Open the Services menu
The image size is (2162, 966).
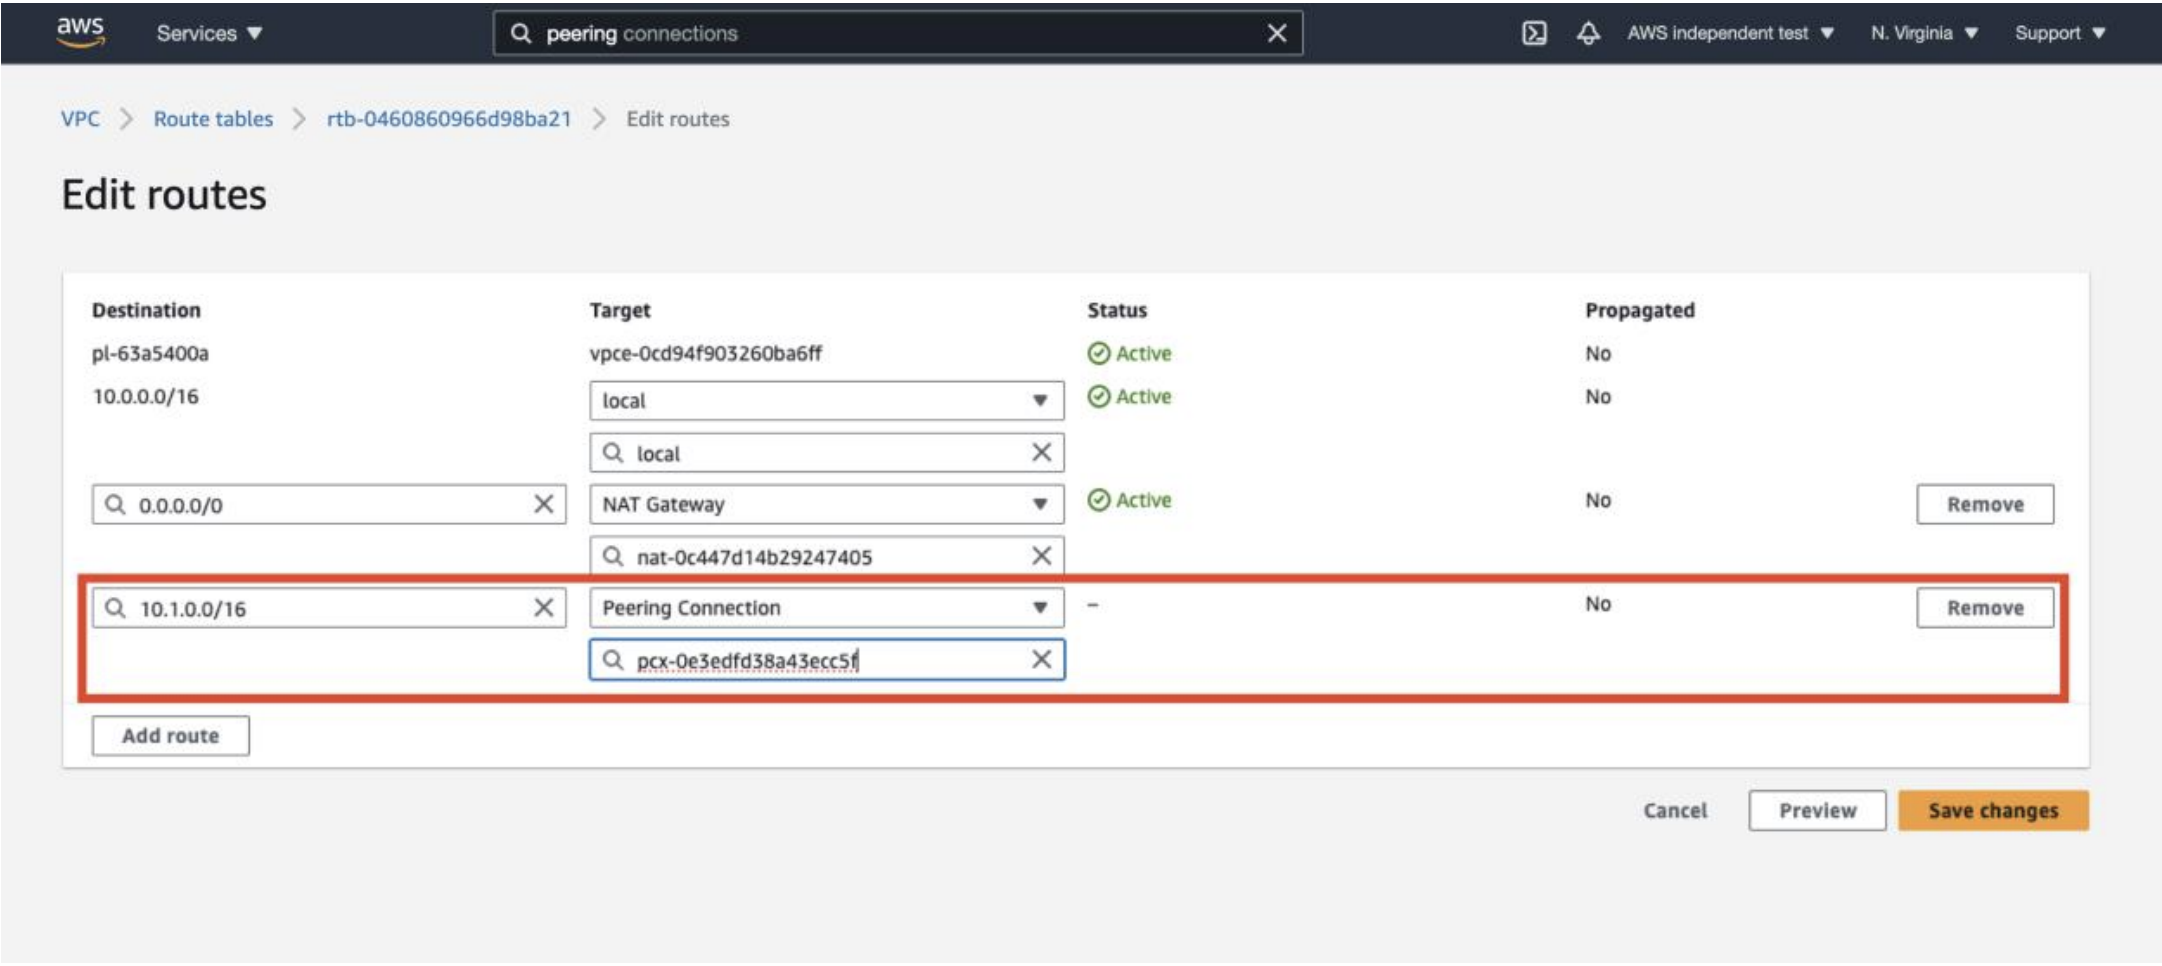(x=208, y=33)
